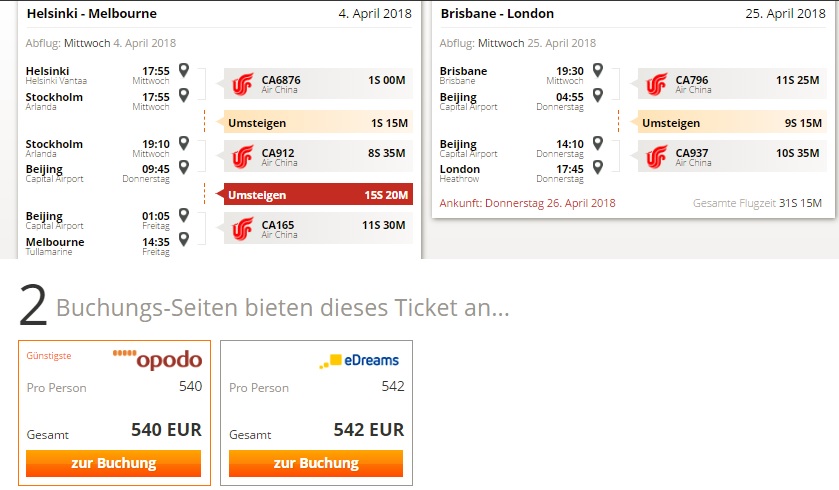This screenshot has height=490, width=839.
Task: Click the Air China logo on flight CA165
Action: (242, 229)
